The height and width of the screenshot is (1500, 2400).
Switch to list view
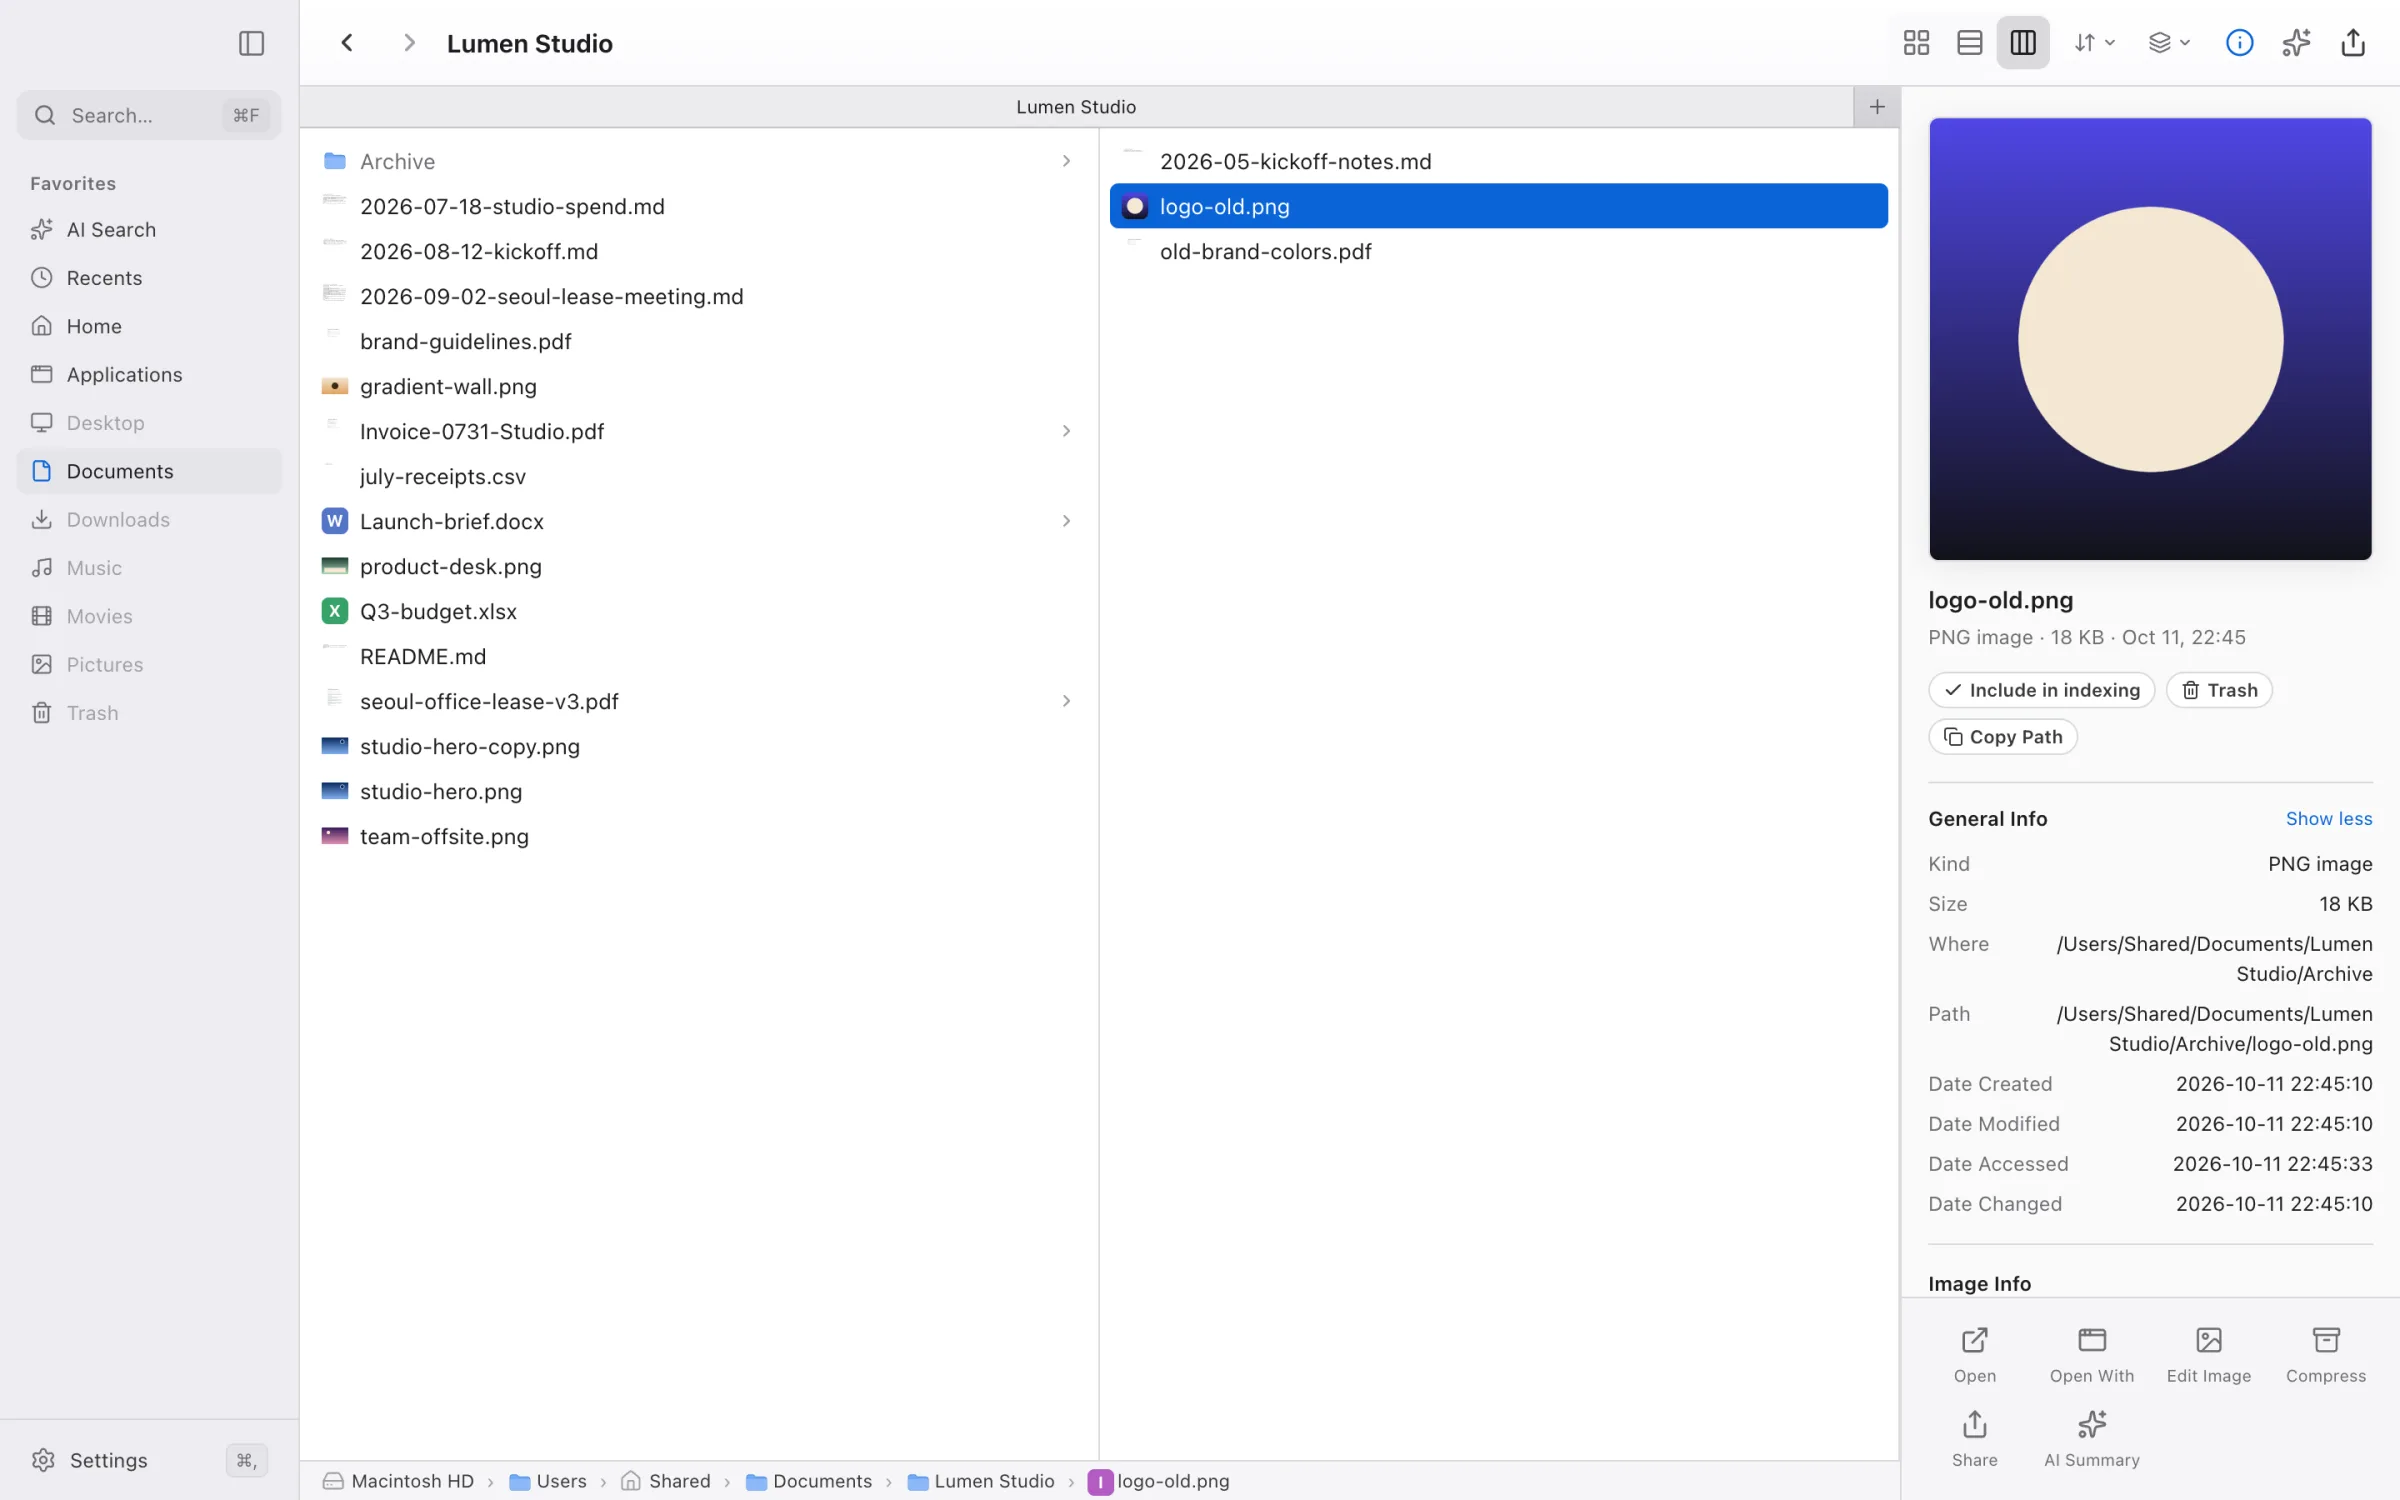pos(1969,43)
